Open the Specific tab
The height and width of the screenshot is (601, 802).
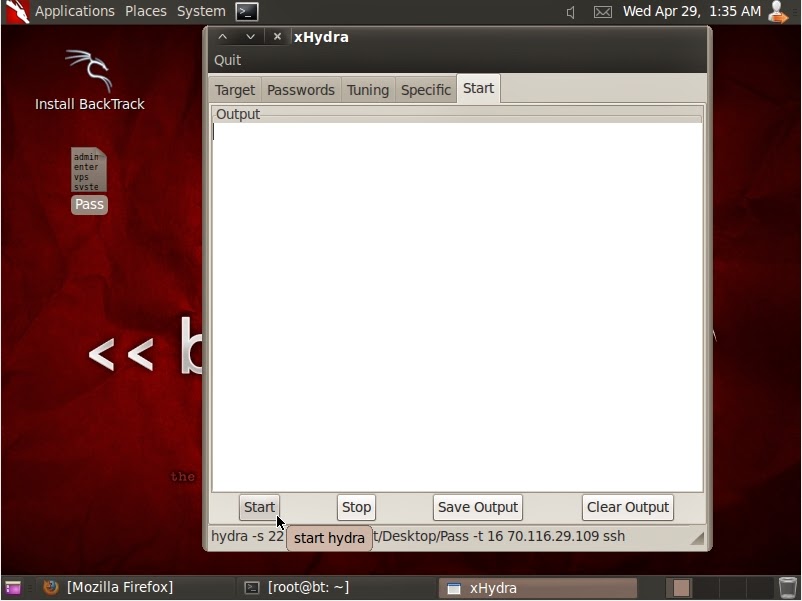pyautogui.click(x=426, y=90)
